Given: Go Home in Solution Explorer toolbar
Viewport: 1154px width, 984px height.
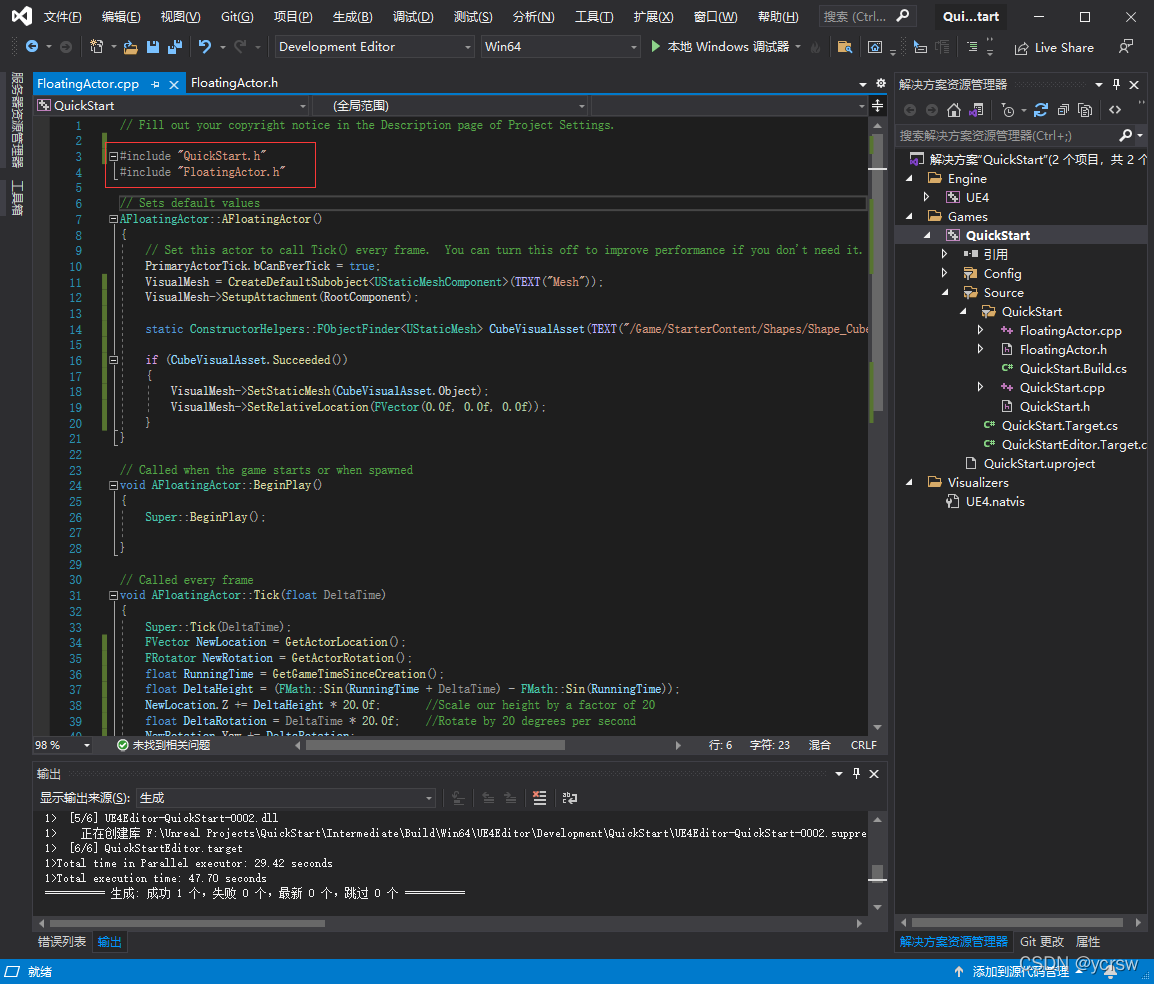Looking at the screenshot, I should click(954, 110).
